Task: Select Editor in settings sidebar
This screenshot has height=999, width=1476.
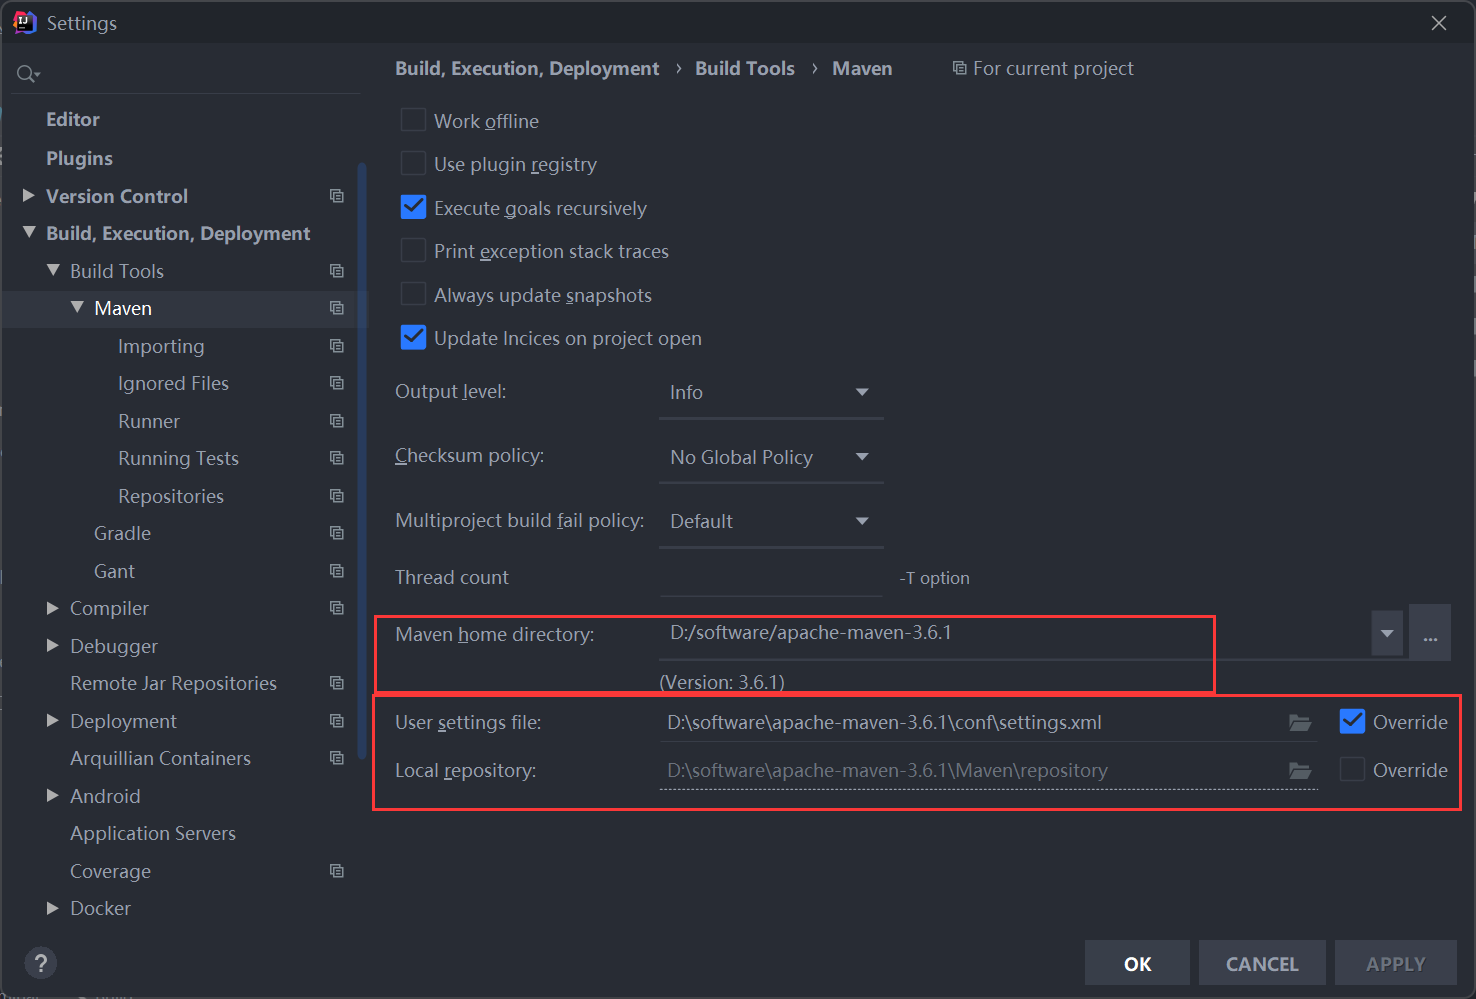Action: pyautogui.click(x=73, y=119)
